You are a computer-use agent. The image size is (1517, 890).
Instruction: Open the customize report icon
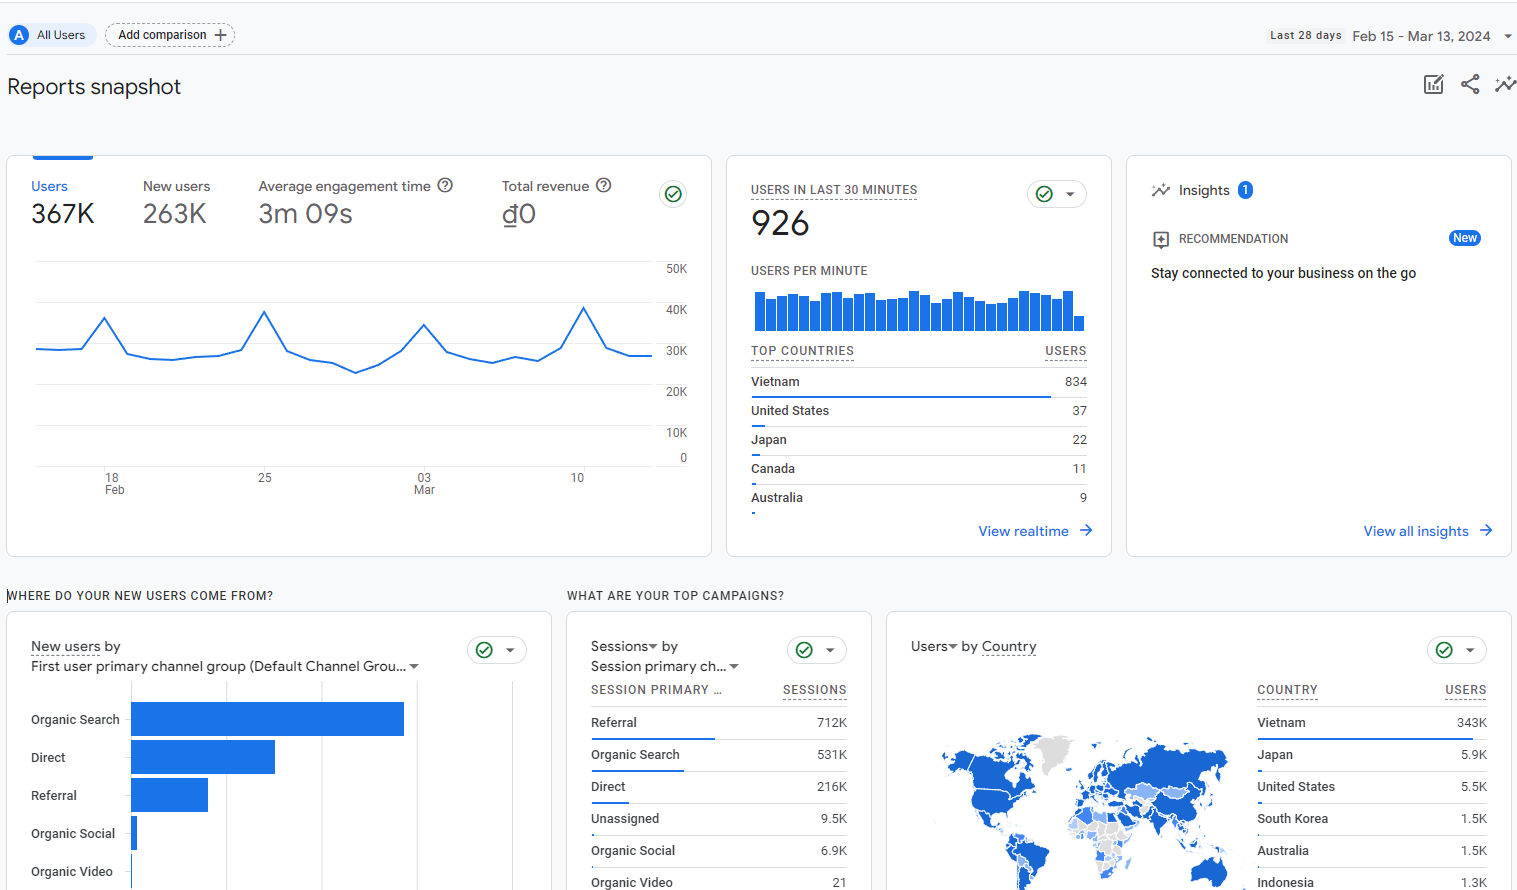click(1433, 85)
